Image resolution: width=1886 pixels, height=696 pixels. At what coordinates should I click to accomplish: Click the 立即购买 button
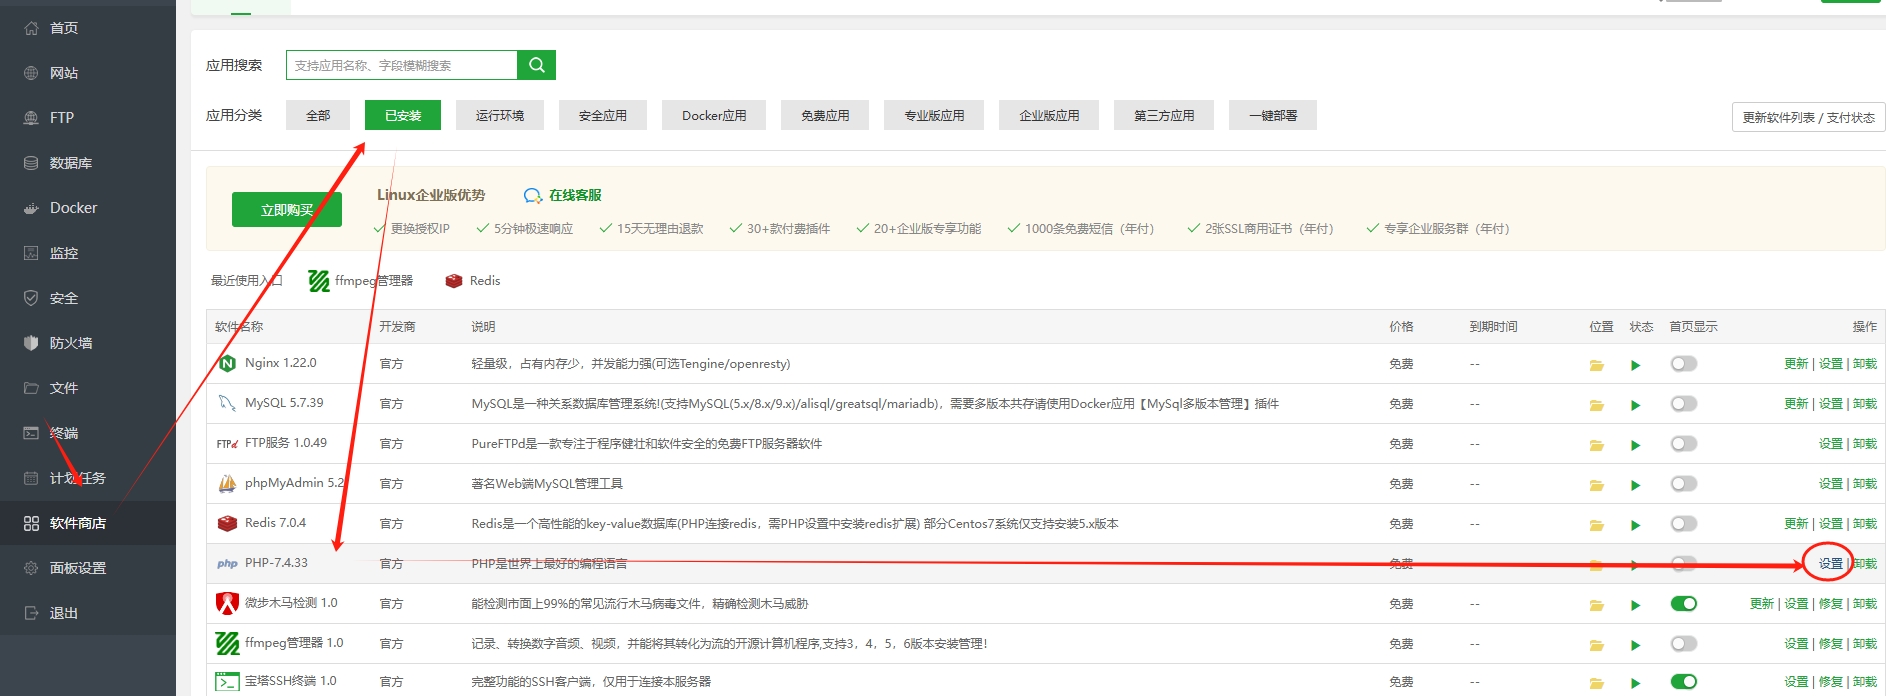pyautogui.click(x=286, y=210)
